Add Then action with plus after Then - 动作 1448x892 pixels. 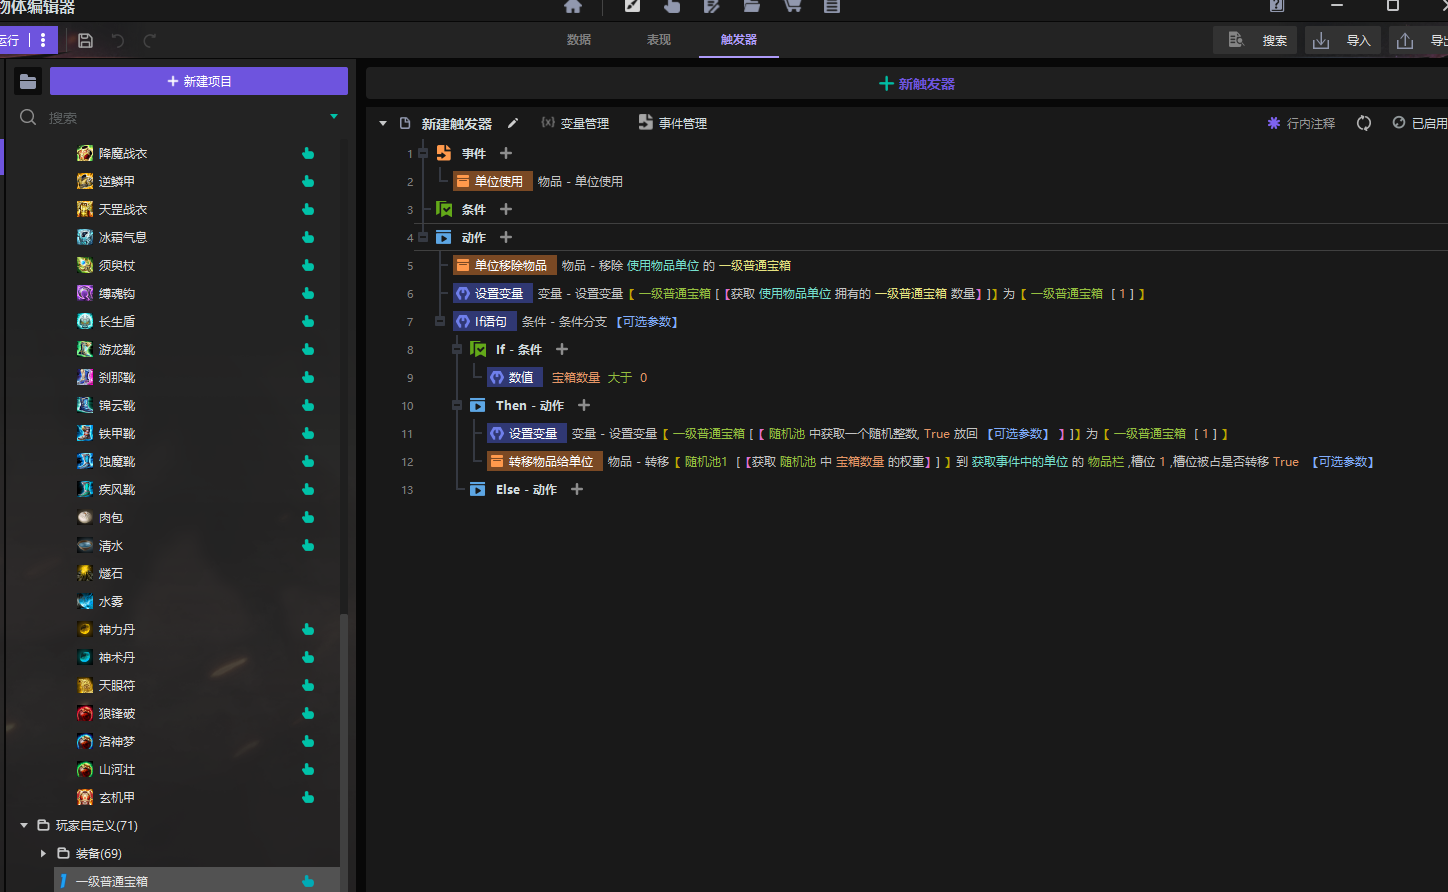coord(584,405)
